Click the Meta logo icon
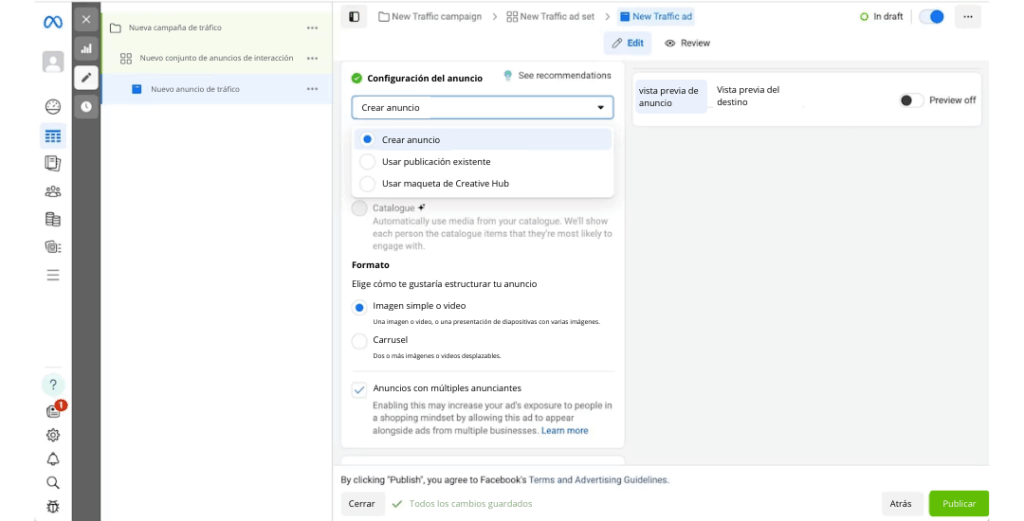Viewport: 1024px width, 521px height. tap(53, 23)
